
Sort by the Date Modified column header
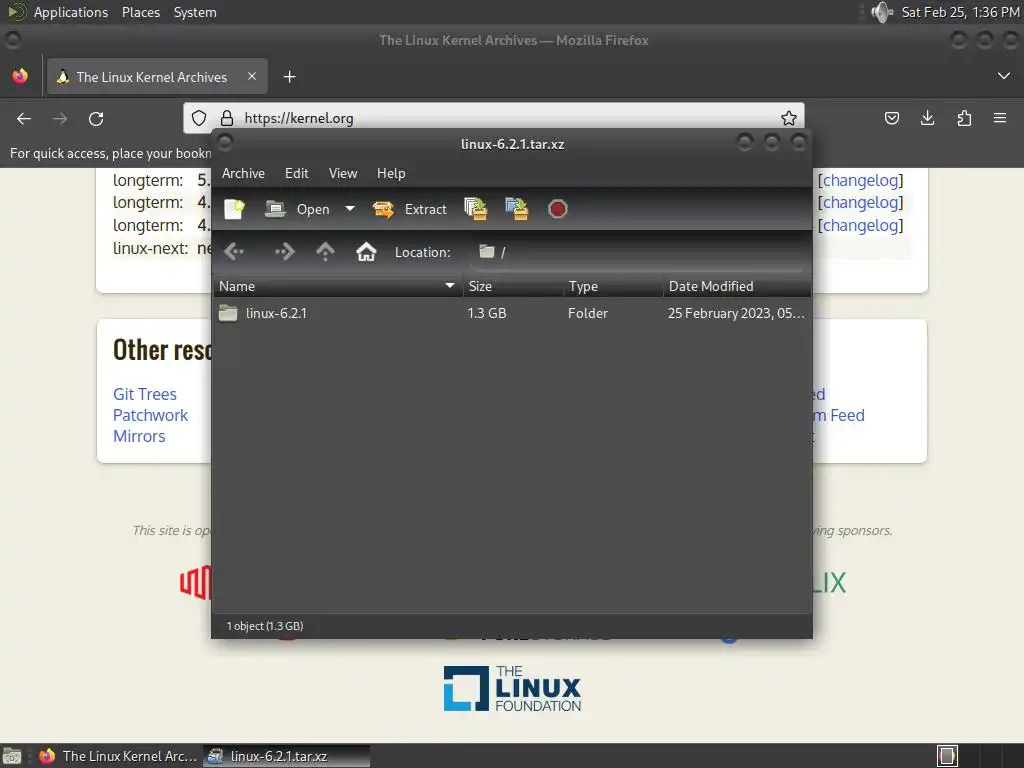[737, 286]
